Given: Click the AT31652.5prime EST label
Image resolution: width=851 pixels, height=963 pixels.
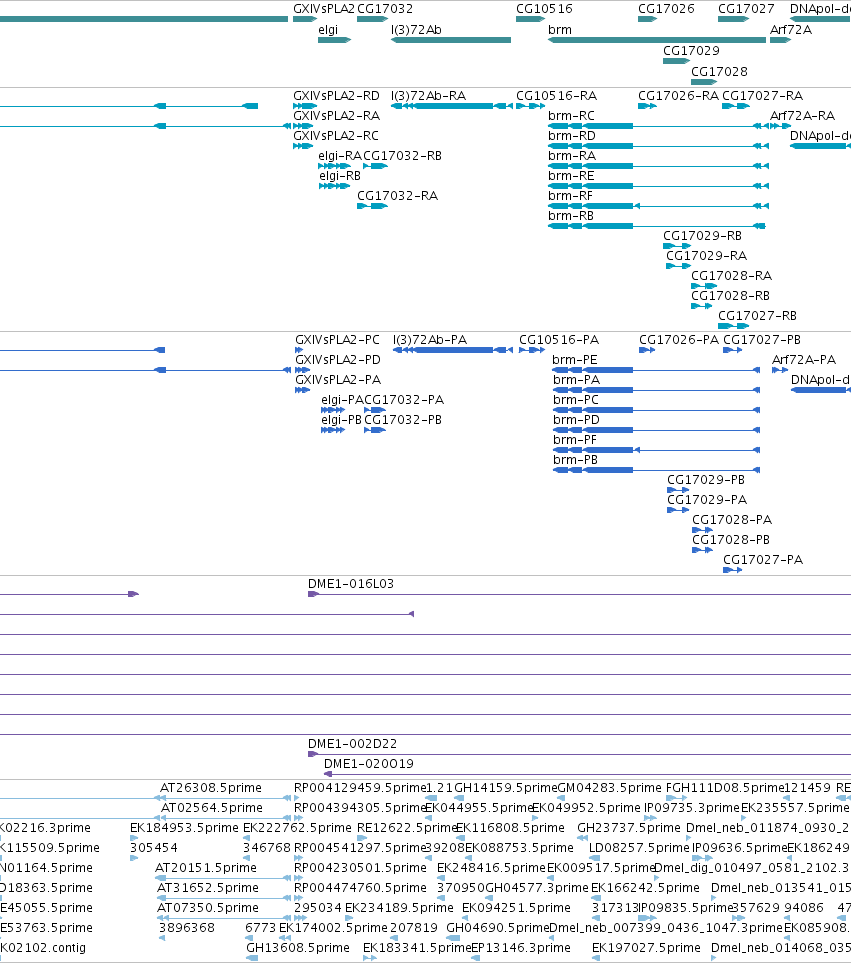Looking at the screenshot, I should (x=208, y=887).
